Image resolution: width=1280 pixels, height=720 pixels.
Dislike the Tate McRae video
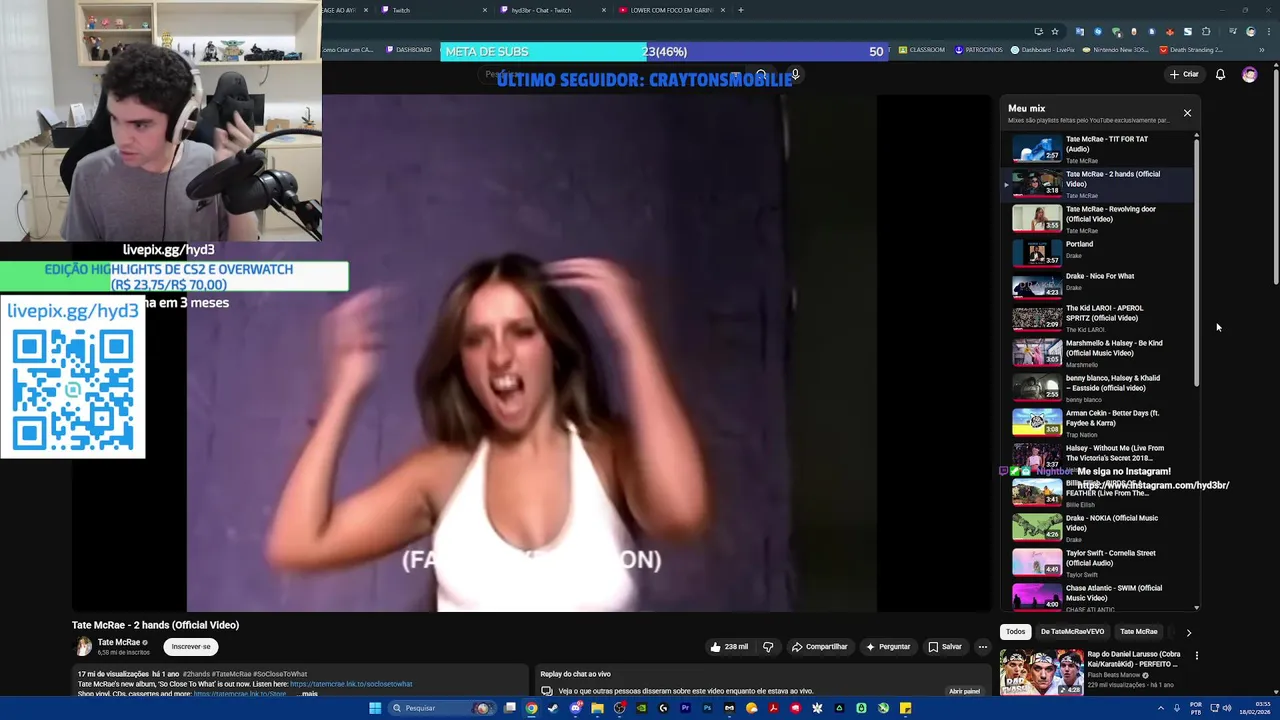(x=768, y=647)
